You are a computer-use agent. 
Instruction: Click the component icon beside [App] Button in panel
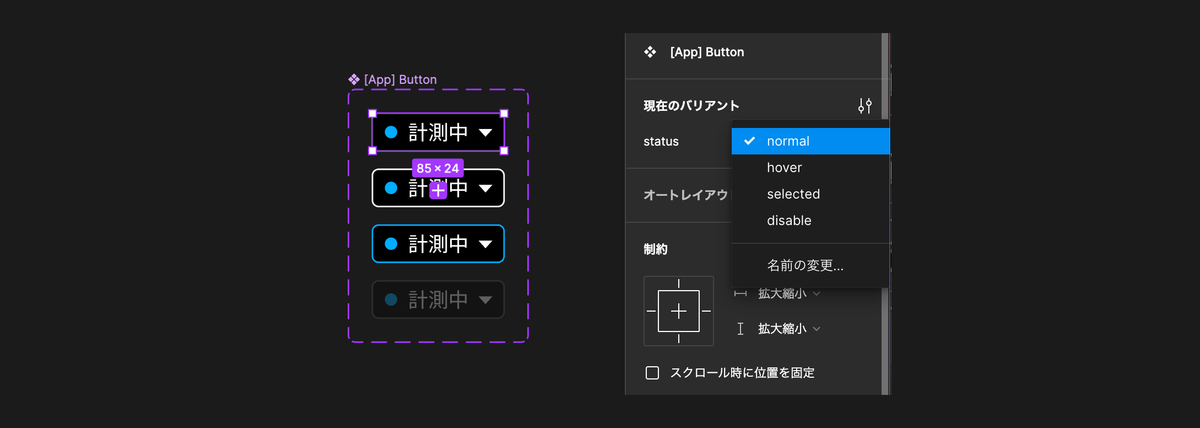[650, 51]
